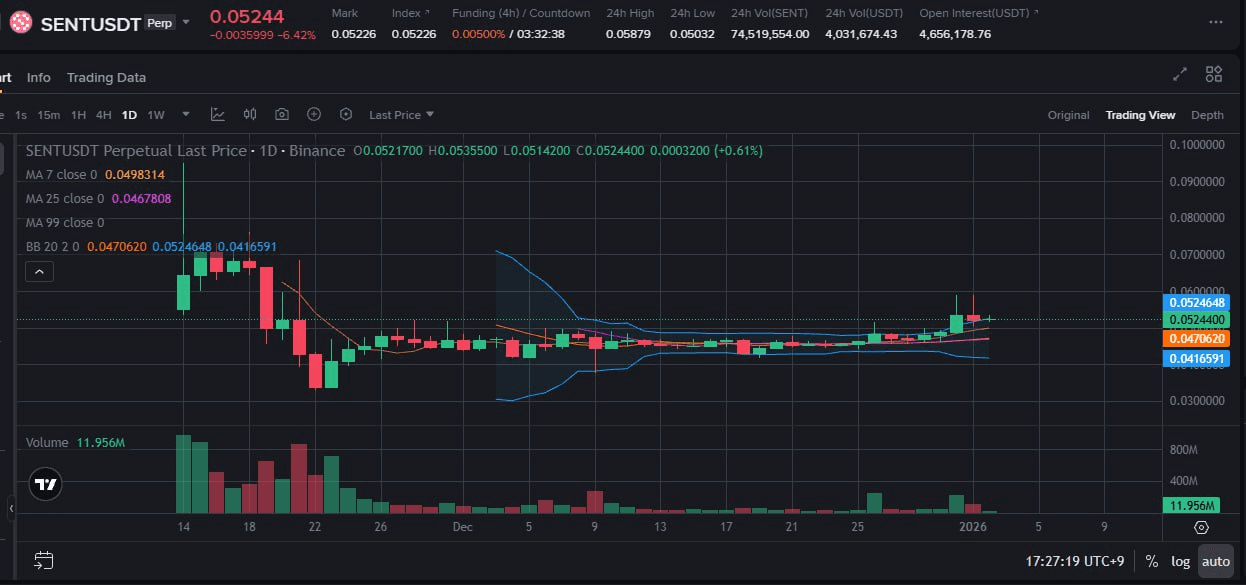Image resolution: width=1246 pixels, height=585 pixels.
Task: Click the TradingView logo watermark
Action: pos(45,484)
